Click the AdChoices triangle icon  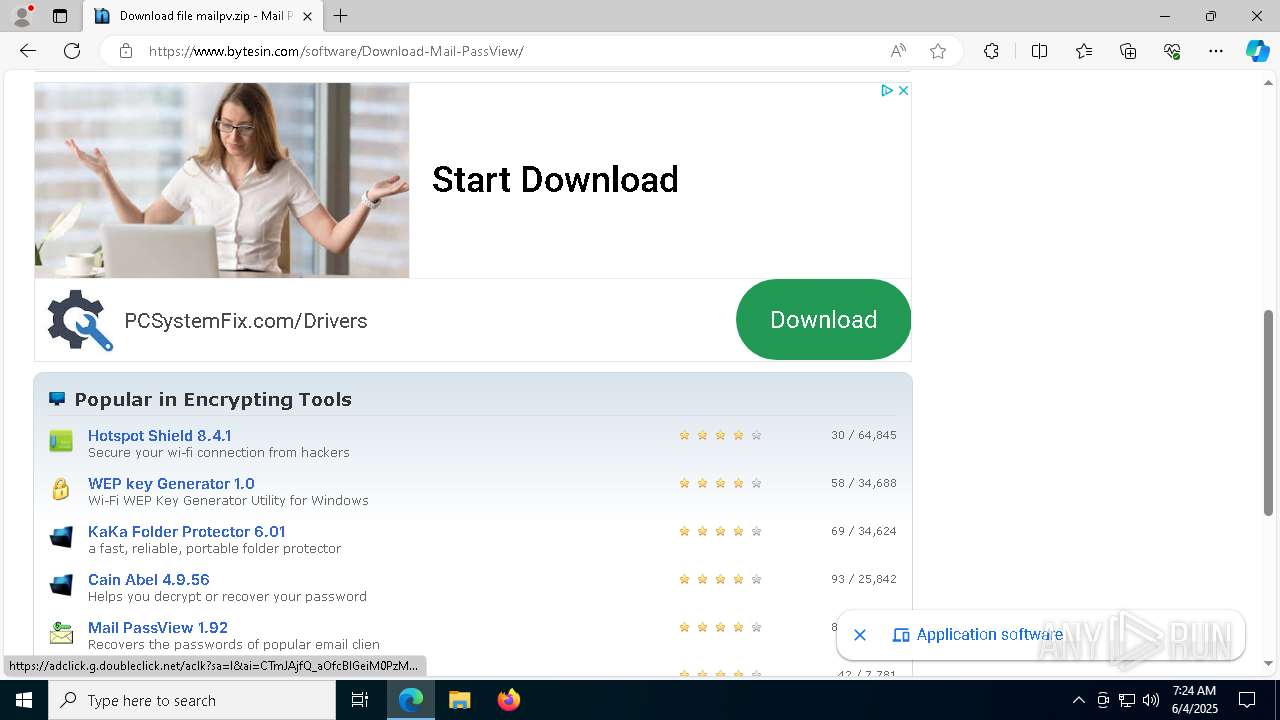coord(886,90)
